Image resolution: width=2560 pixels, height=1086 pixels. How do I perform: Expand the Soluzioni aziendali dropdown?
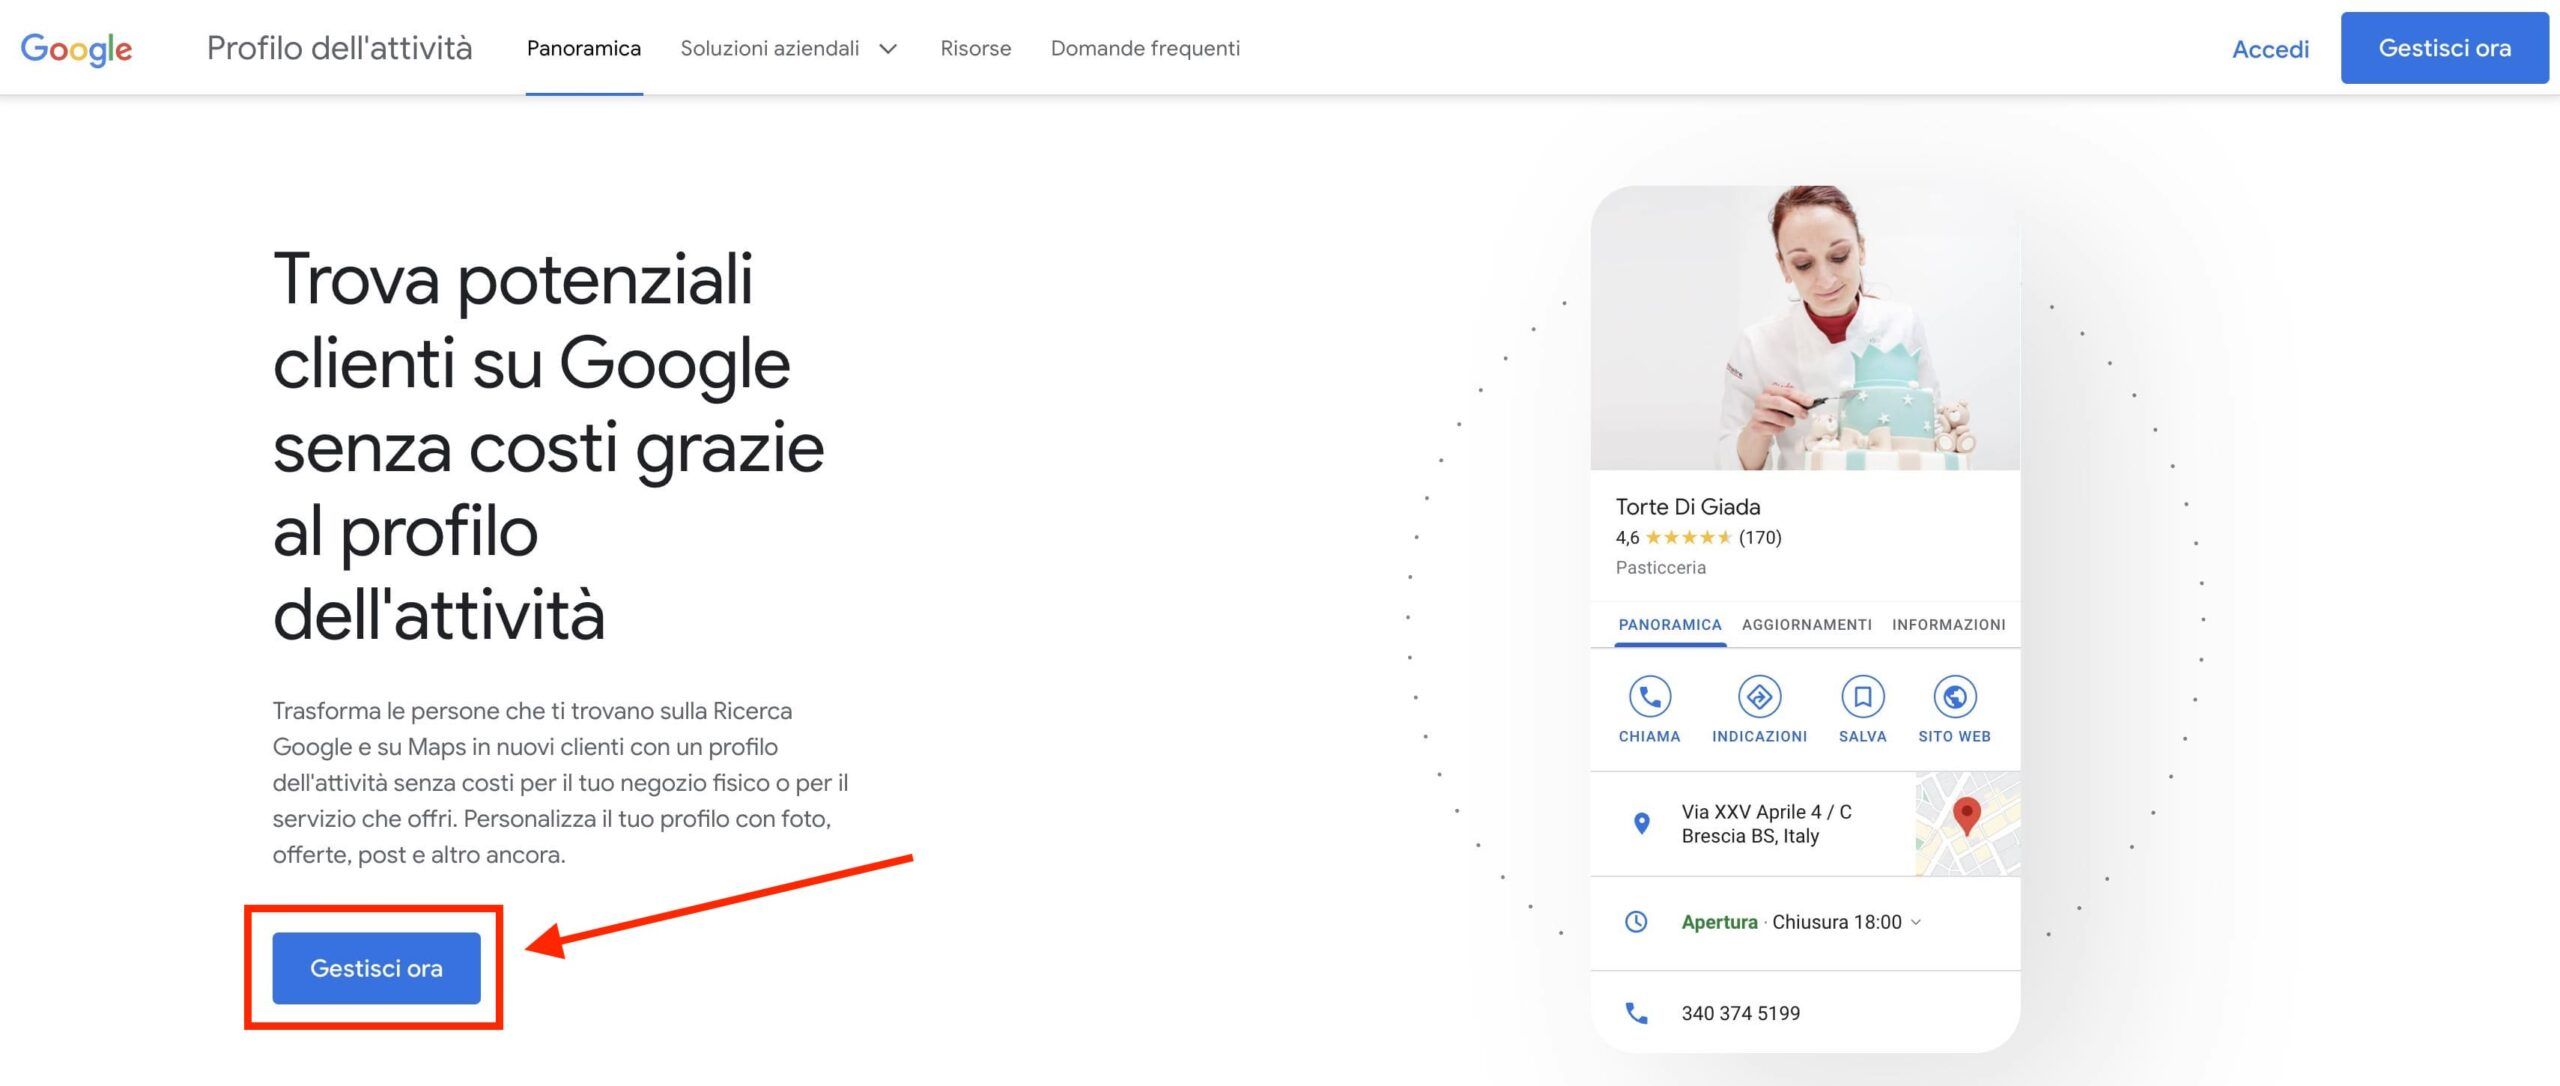tap(789, 48)
